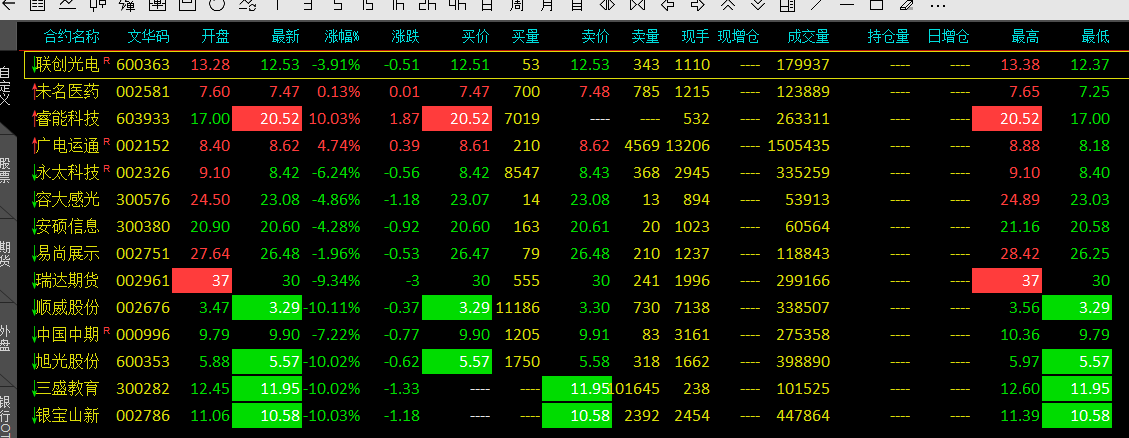Click the left arrow navigation icon
1129x438 pixels.
click(x=667, y=5)
